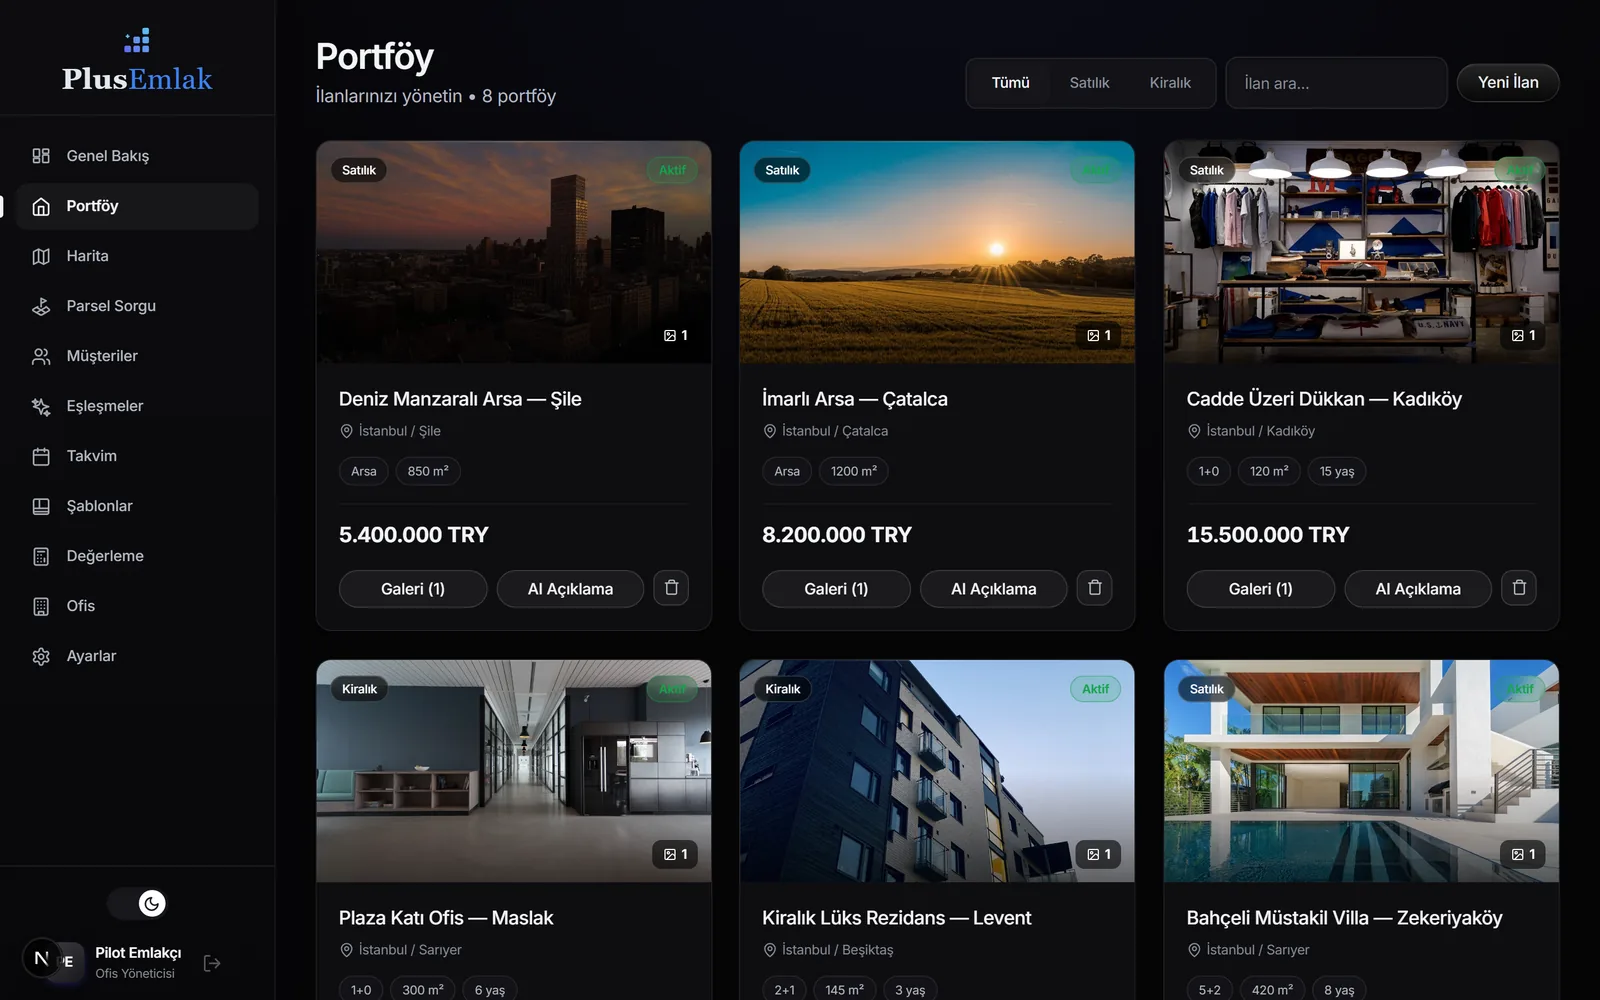Image resolution: width=1600 pixels, height=1000 pixels.
Task: Filter listings by Kiralık
Action: pos(1170,83)
